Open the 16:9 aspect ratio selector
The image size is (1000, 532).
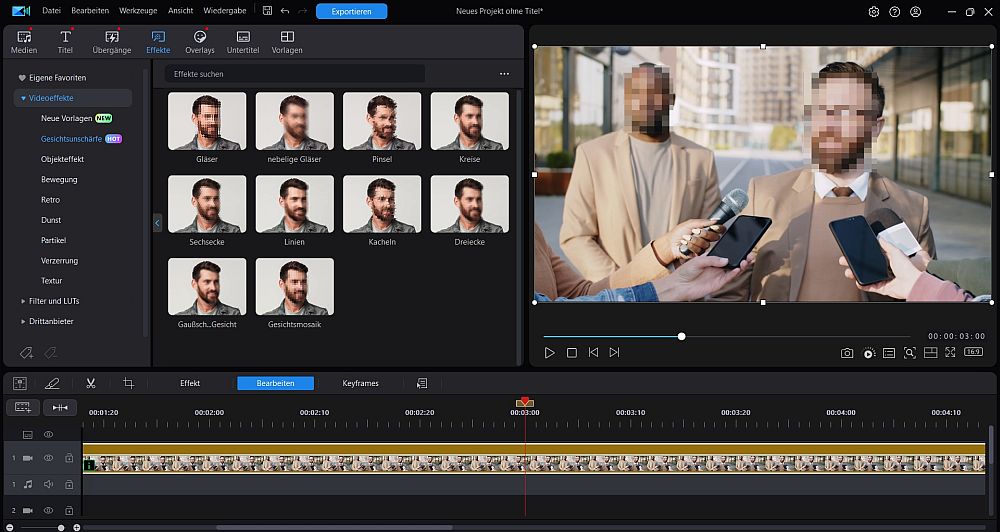973,352
